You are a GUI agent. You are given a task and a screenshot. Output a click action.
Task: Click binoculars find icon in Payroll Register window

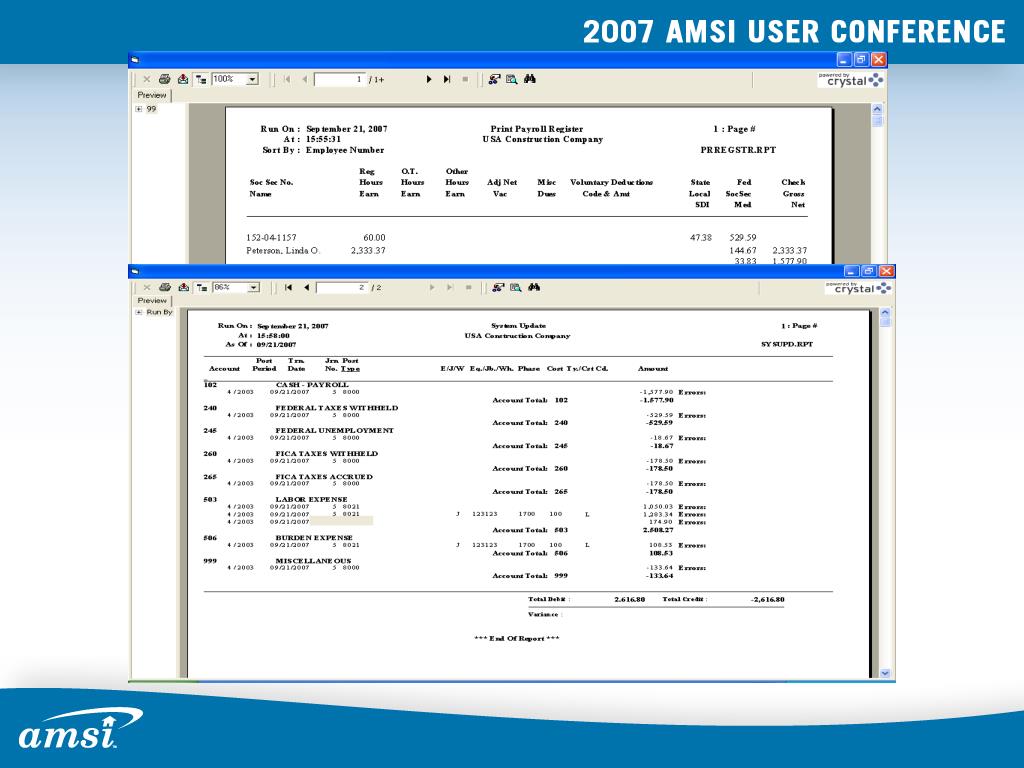pos(530,79)
